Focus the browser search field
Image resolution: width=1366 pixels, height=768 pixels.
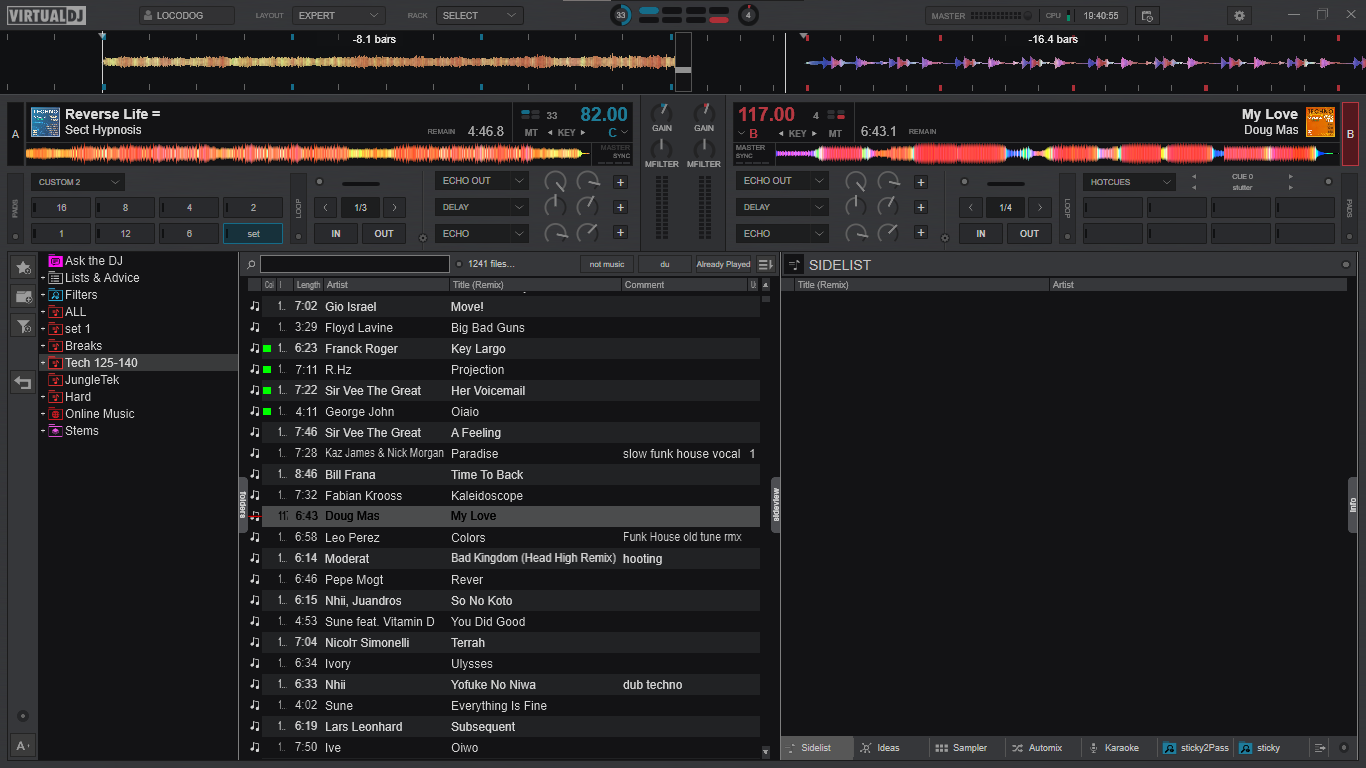click(x=354, y=264)
